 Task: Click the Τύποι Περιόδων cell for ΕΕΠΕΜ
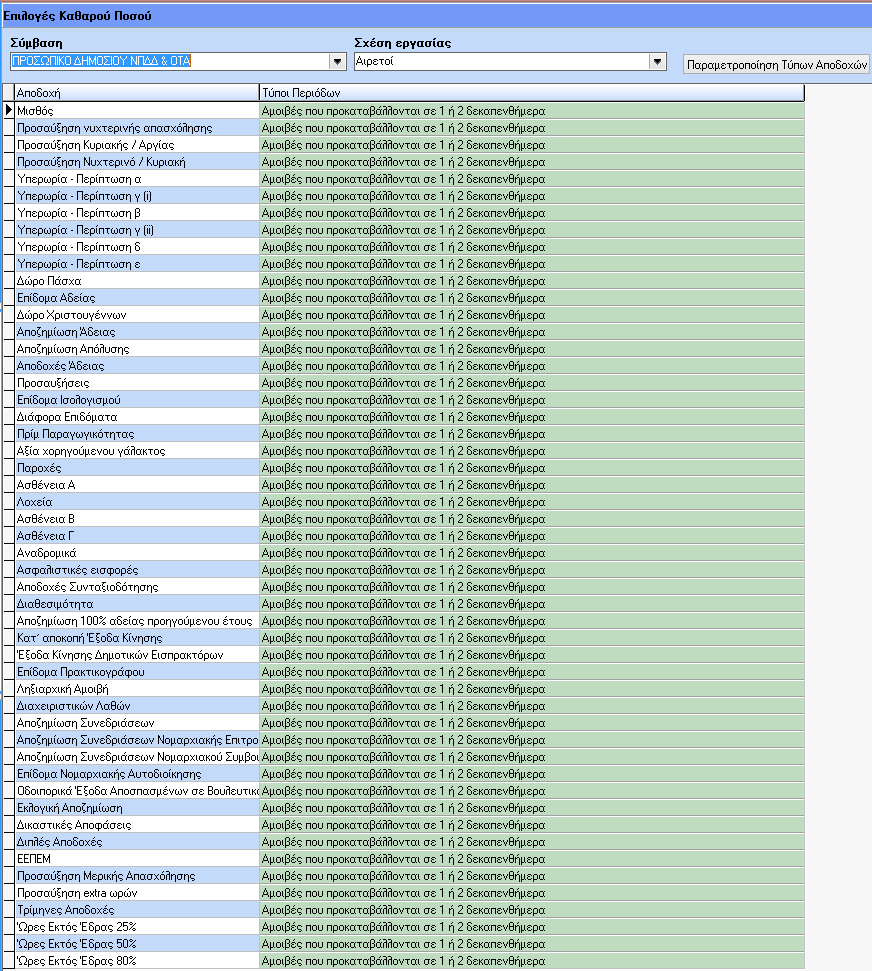click(x=532, y=859)
